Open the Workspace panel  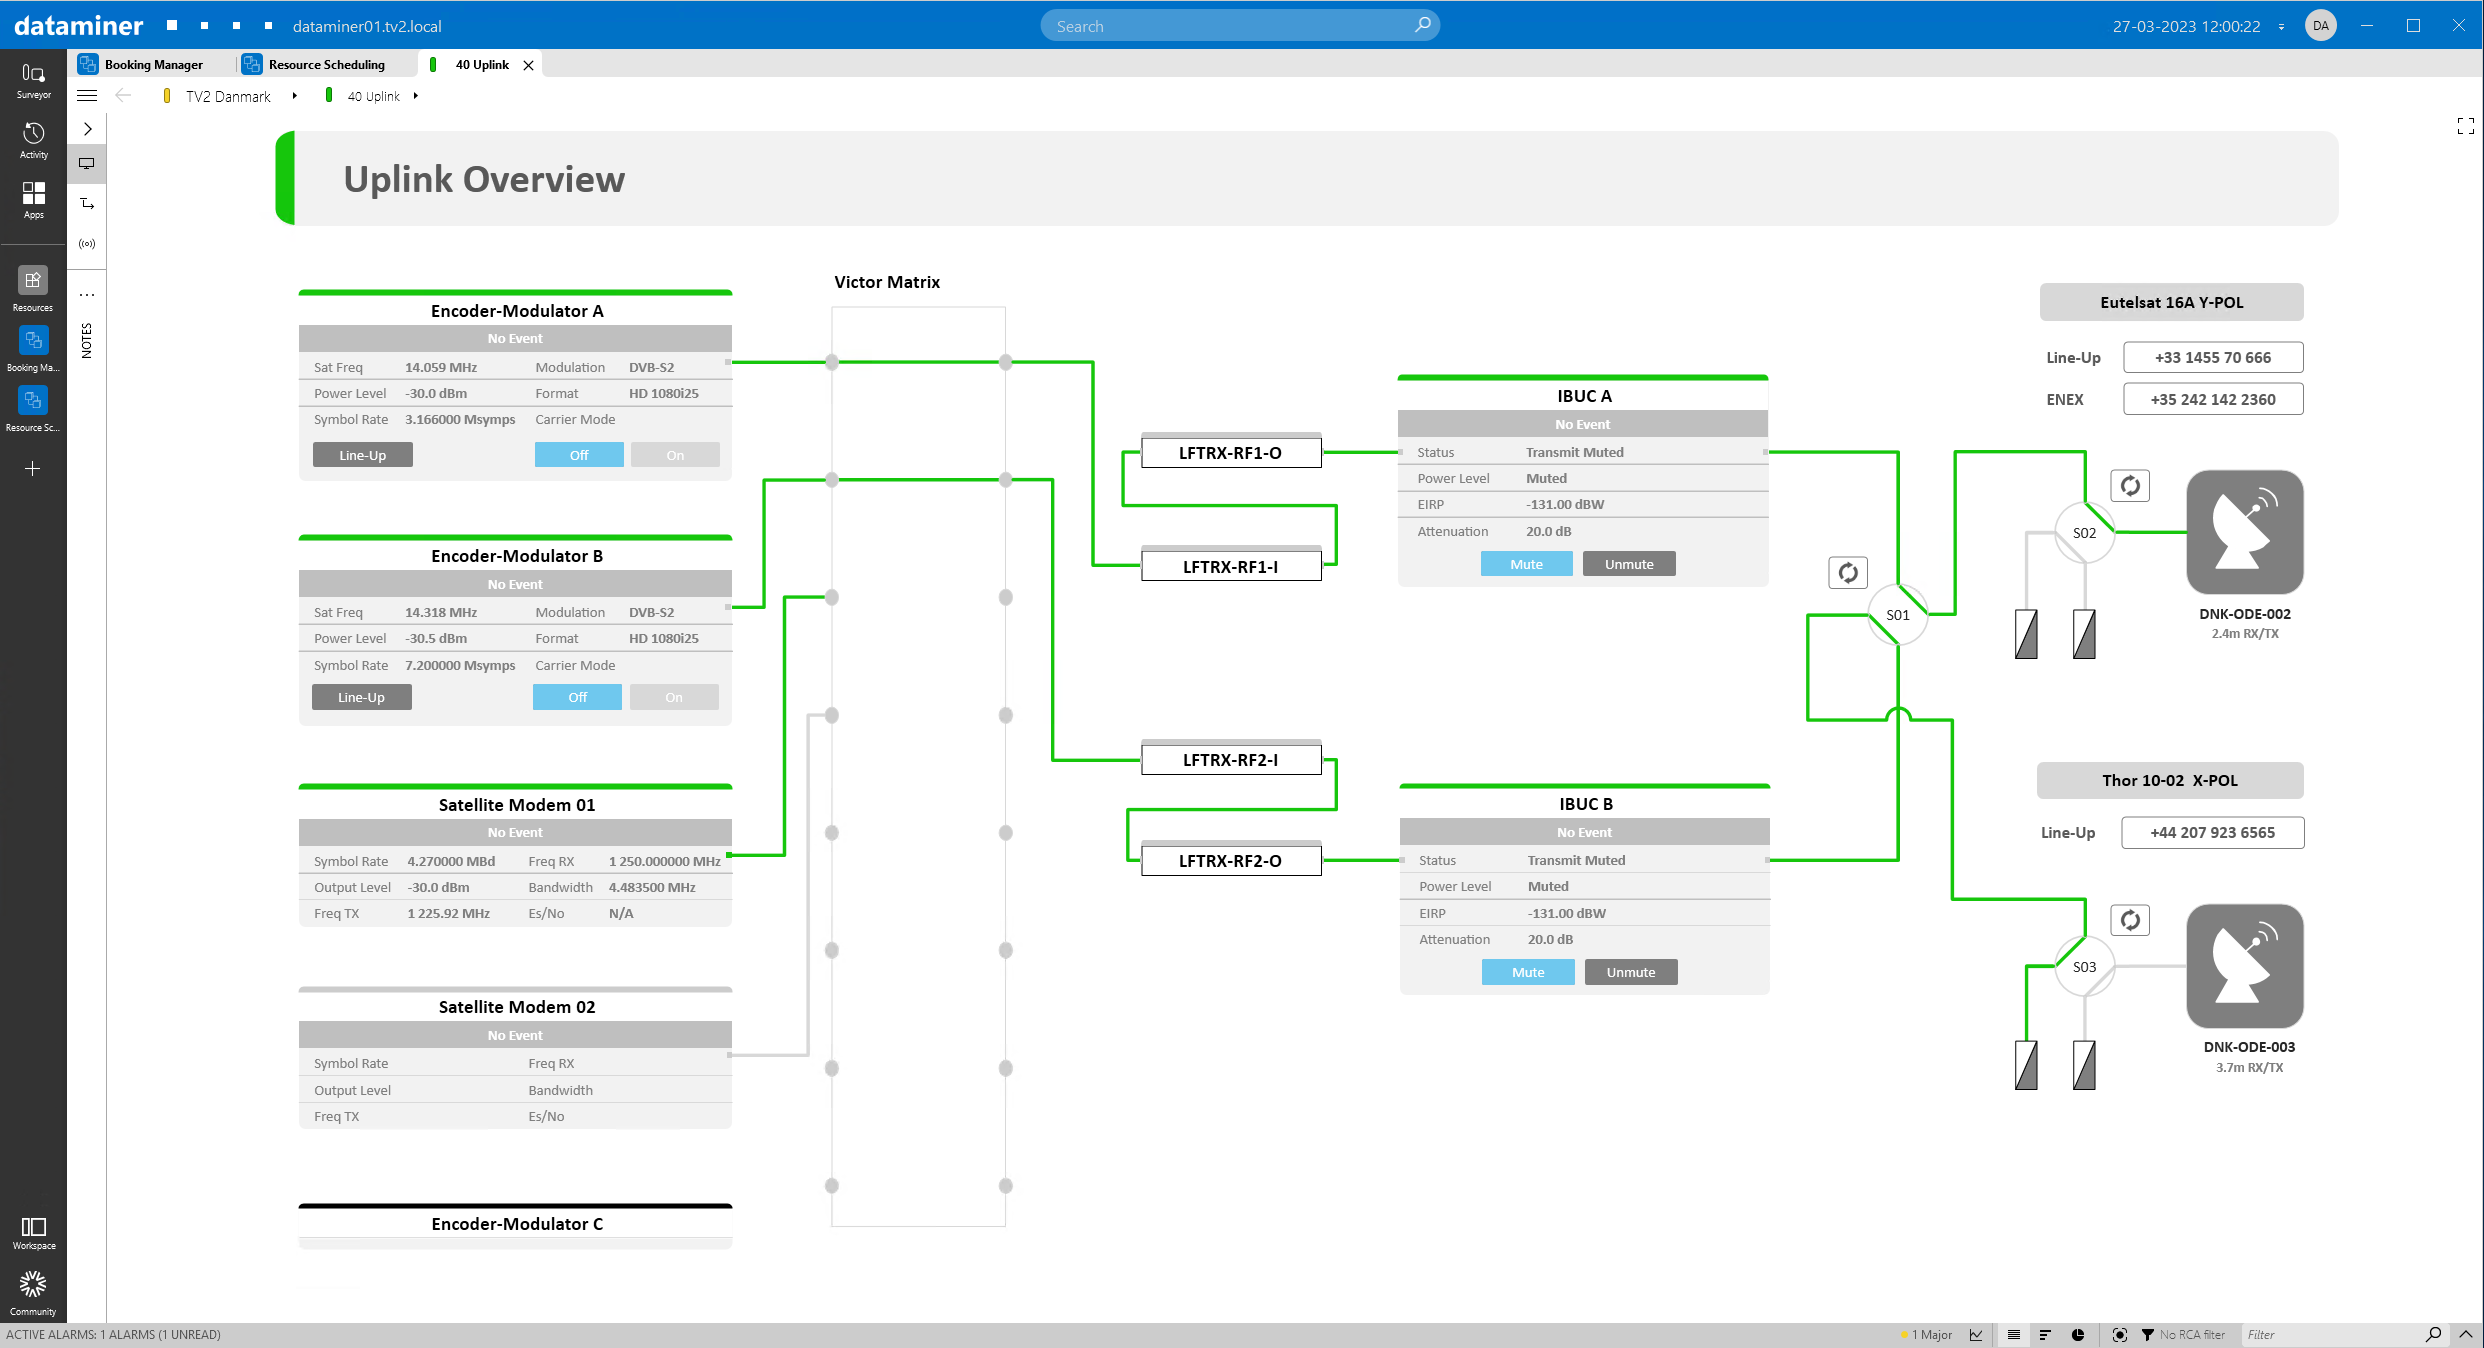pyautogui.click(x=33, y=1233)
